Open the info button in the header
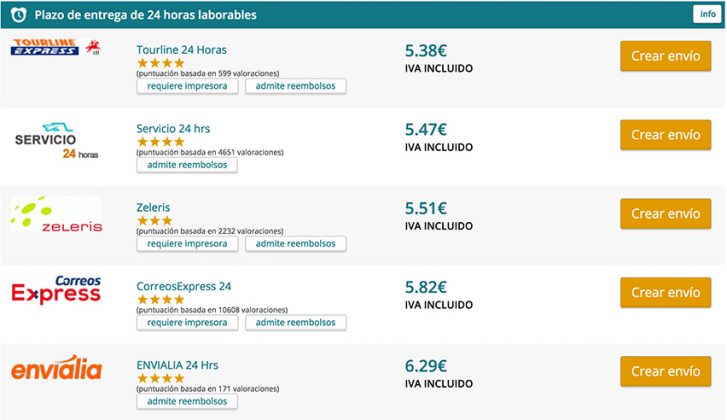This screenshot has height=420, width=727. 708,14
